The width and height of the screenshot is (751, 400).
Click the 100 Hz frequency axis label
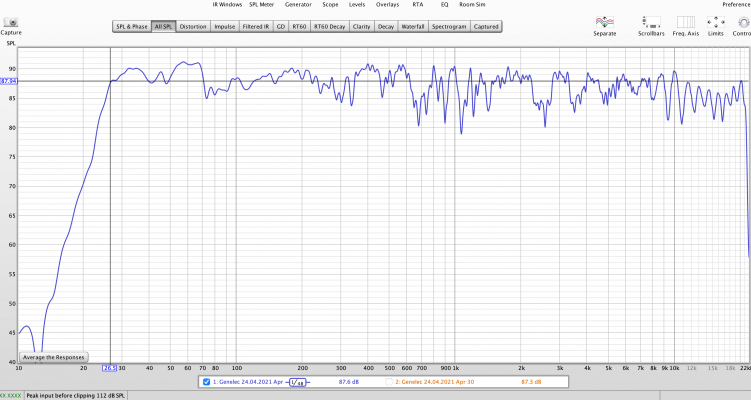pos(237,368)
